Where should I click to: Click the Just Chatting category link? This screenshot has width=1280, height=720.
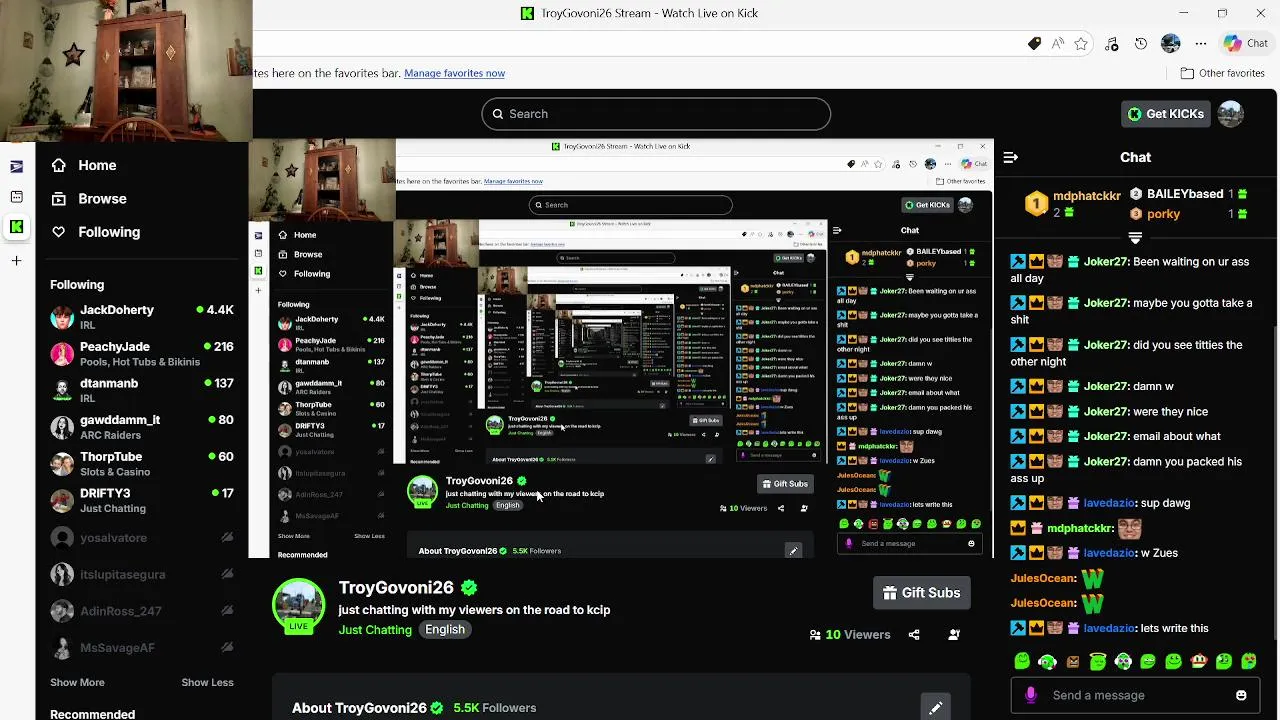375,630
